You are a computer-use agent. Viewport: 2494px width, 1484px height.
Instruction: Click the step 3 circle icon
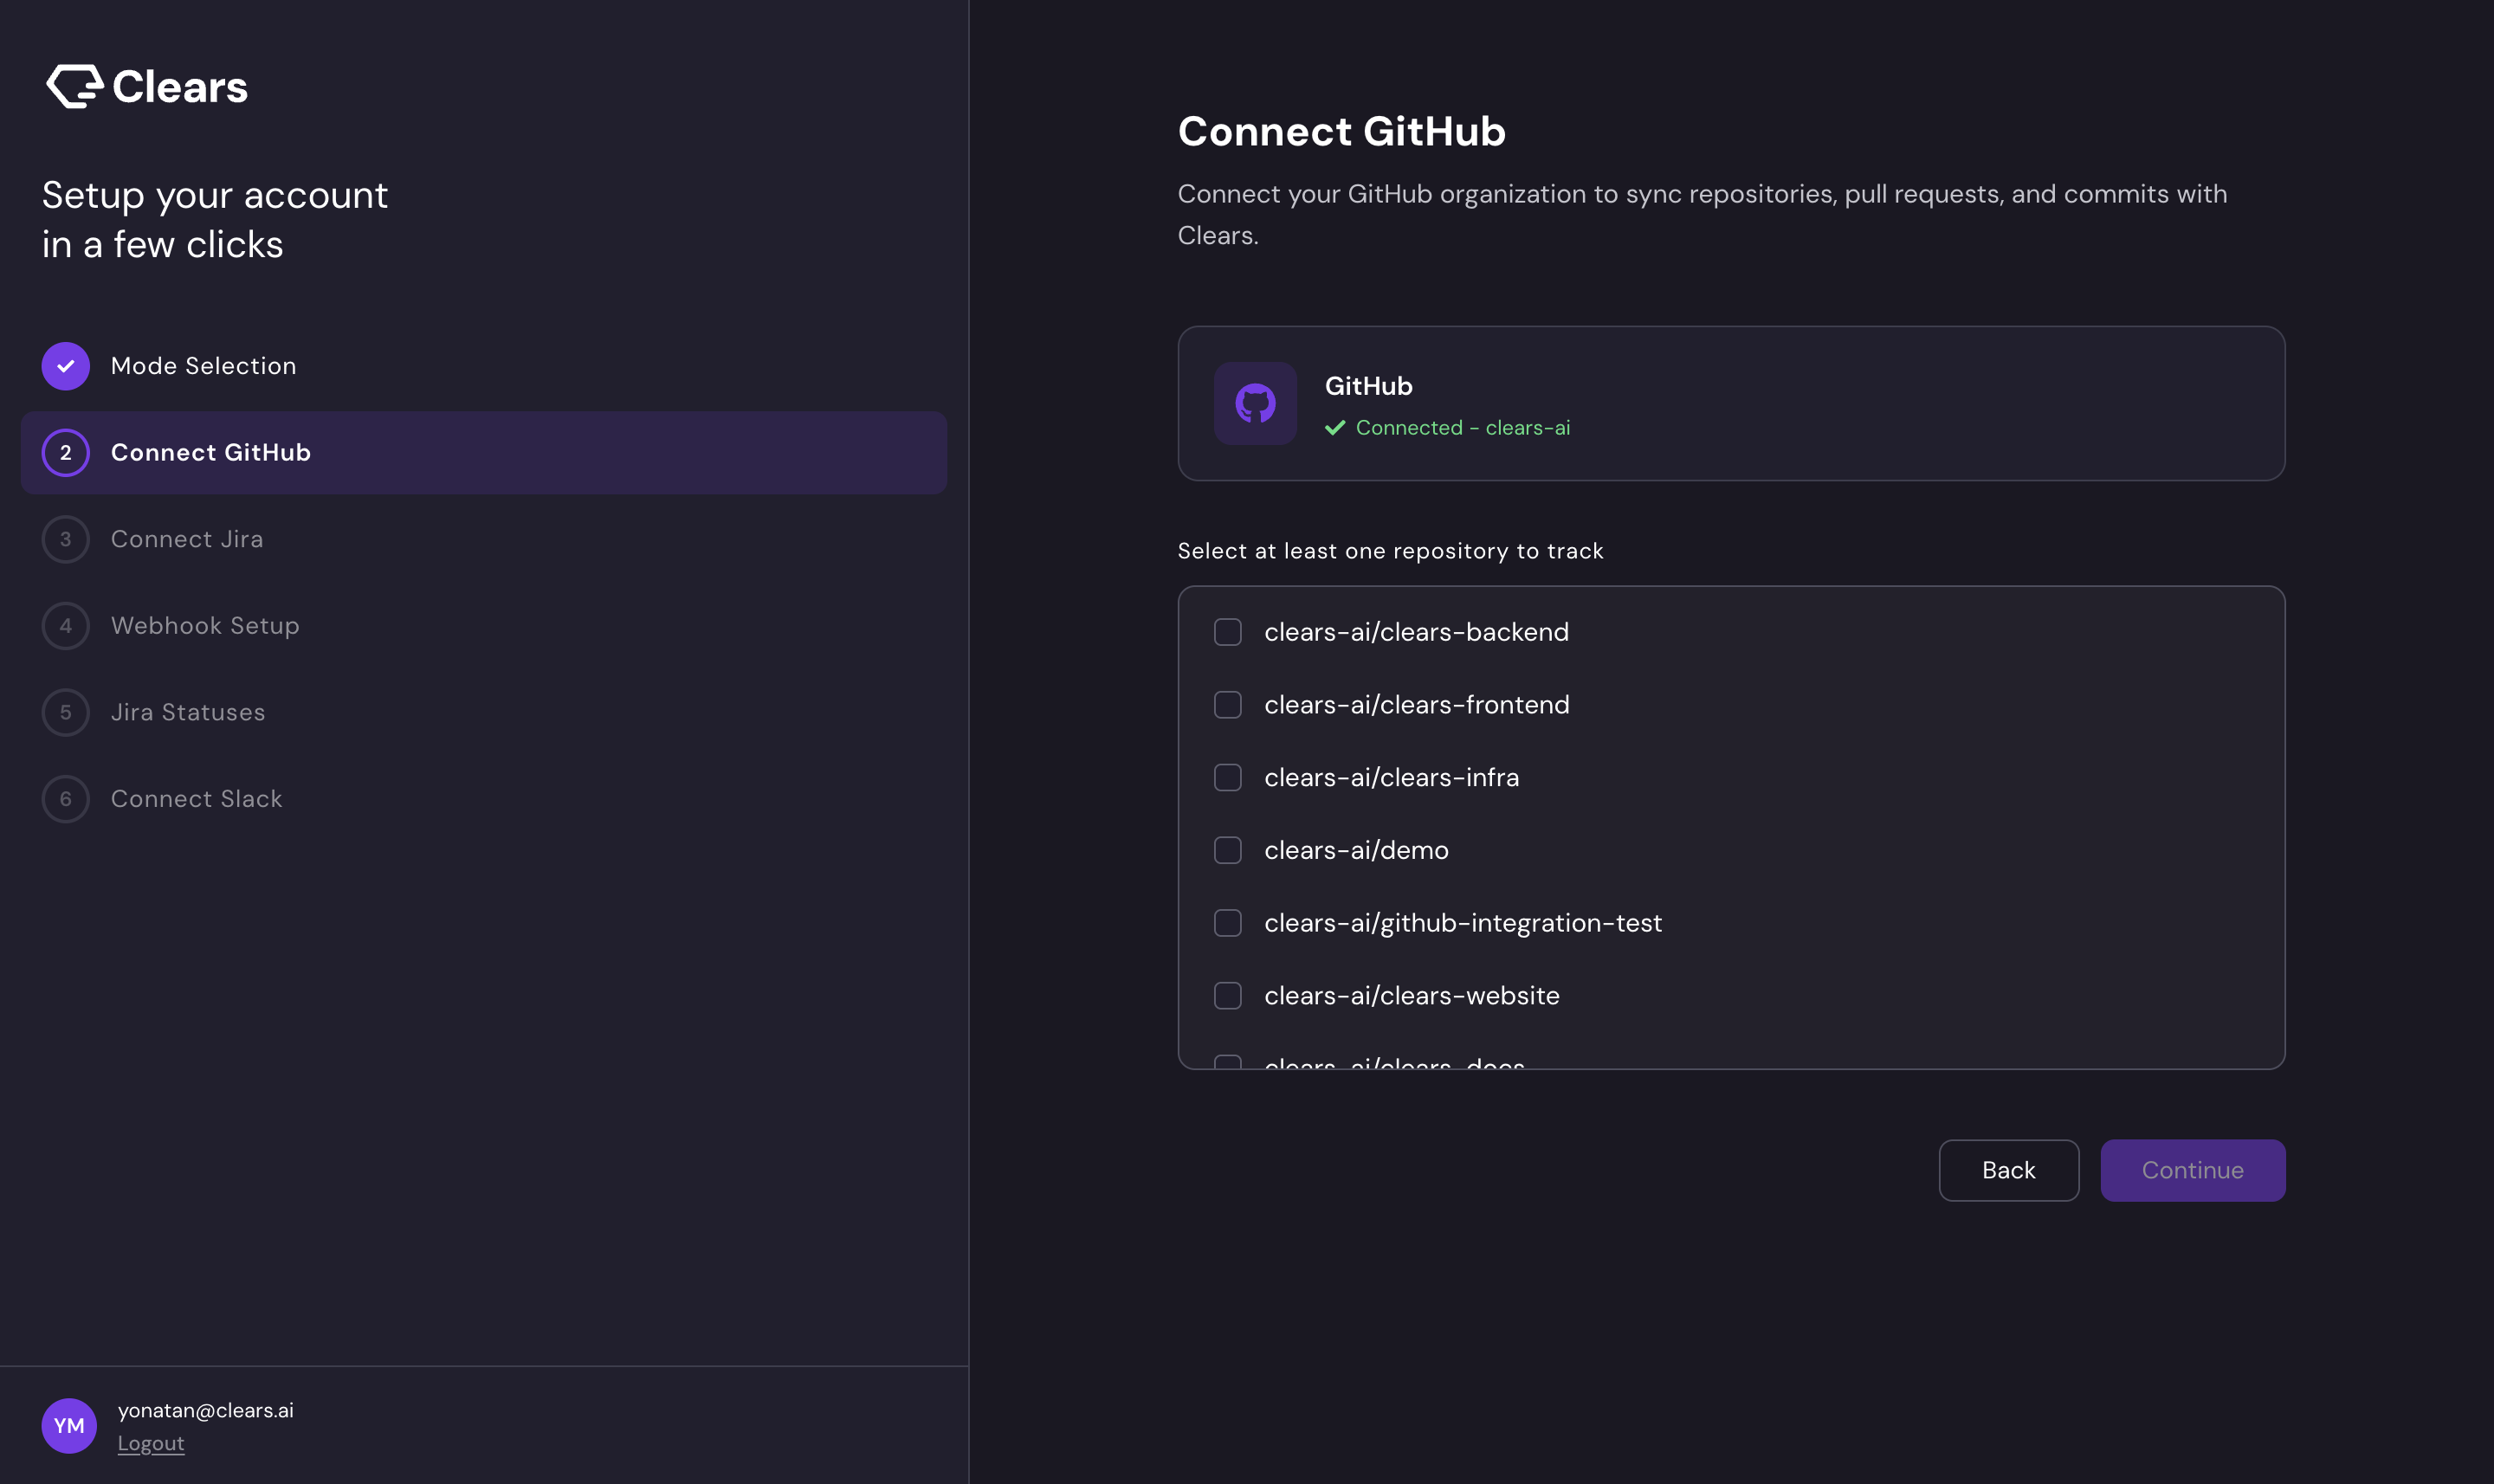tap(66, 539)
